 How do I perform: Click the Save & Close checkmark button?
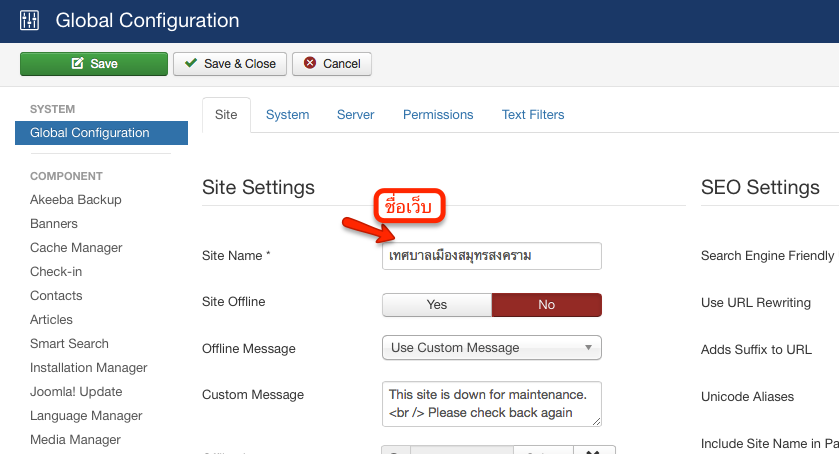[x=230, y=64]
